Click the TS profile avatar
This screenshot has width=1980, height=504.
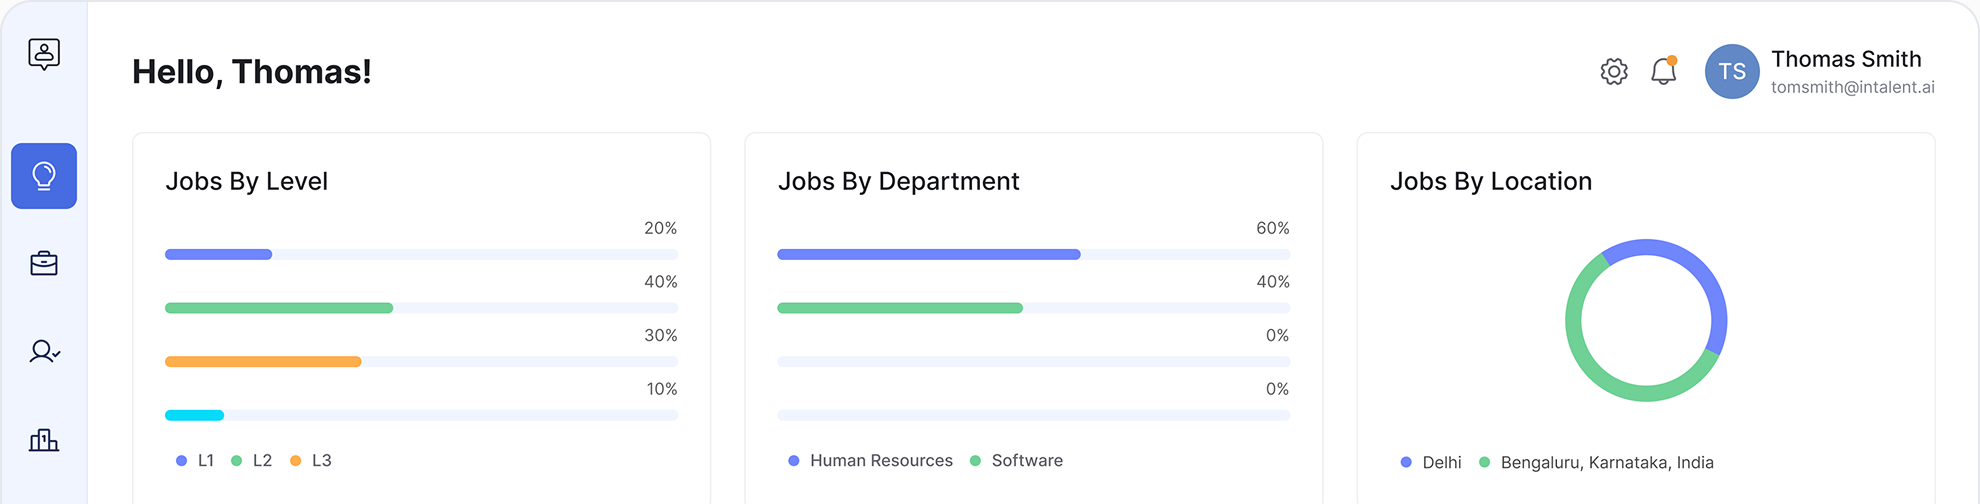[x=1732, y=71]
